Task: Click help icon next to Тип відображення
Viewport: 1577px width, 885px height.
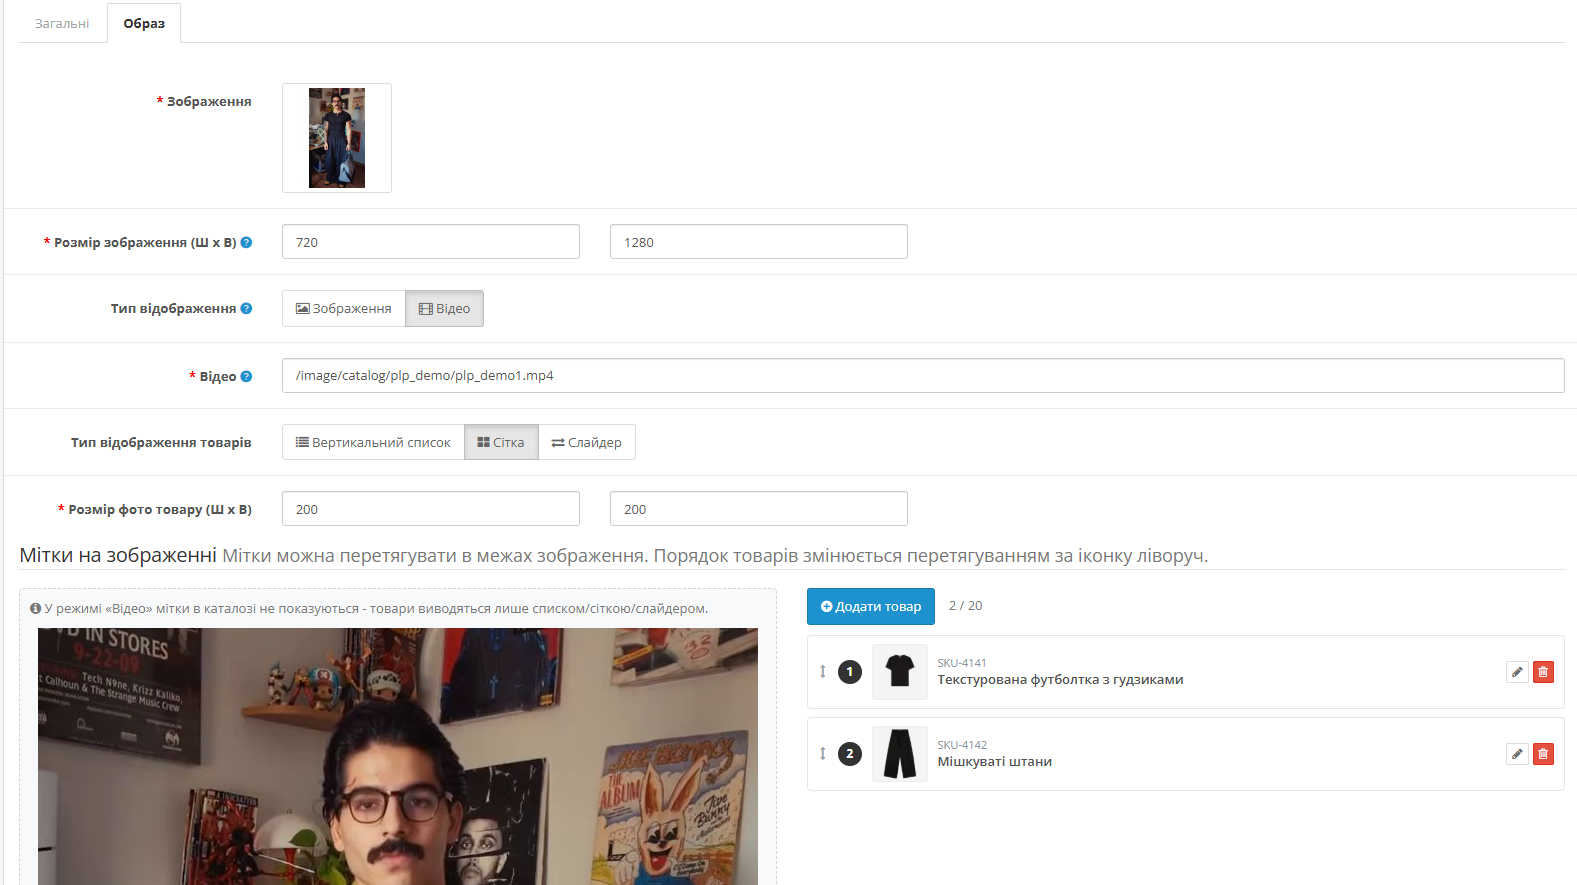Action: pos(246,308)
